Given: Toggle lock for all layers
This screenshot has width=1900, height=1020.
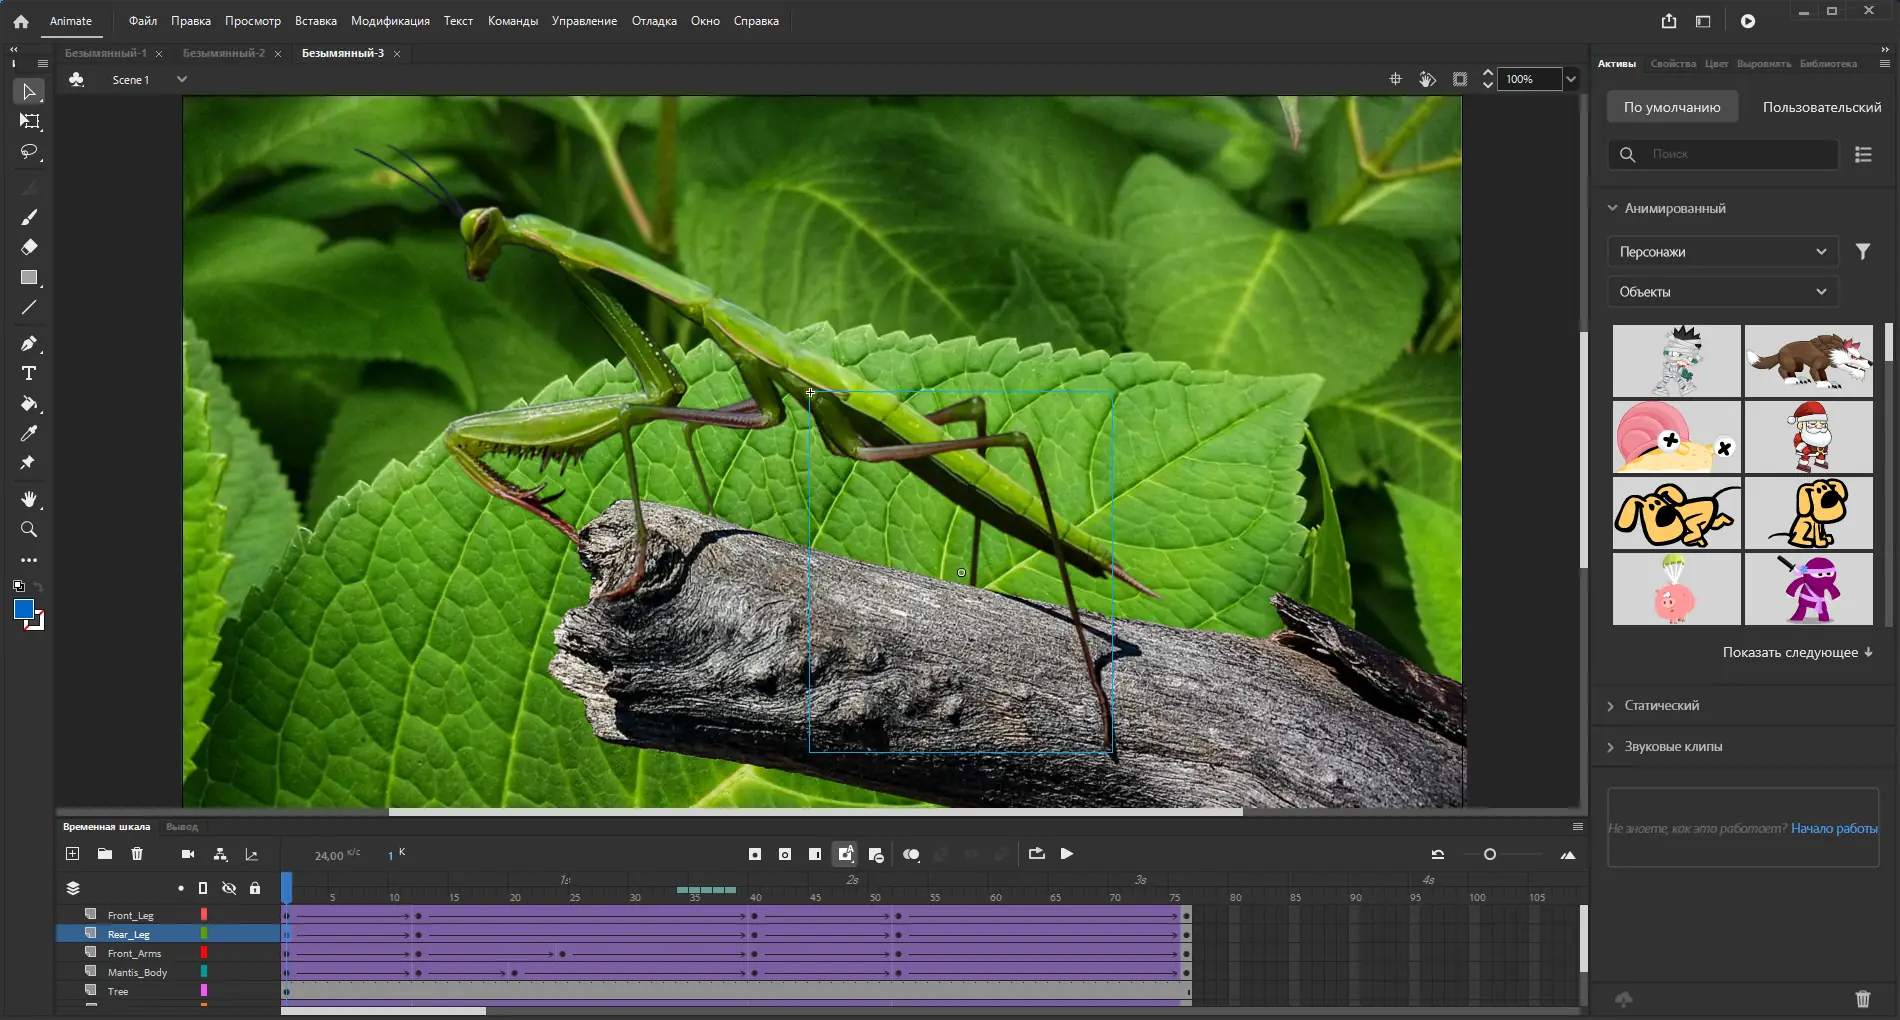Looking at the screenshot, I should click(255, 888).
